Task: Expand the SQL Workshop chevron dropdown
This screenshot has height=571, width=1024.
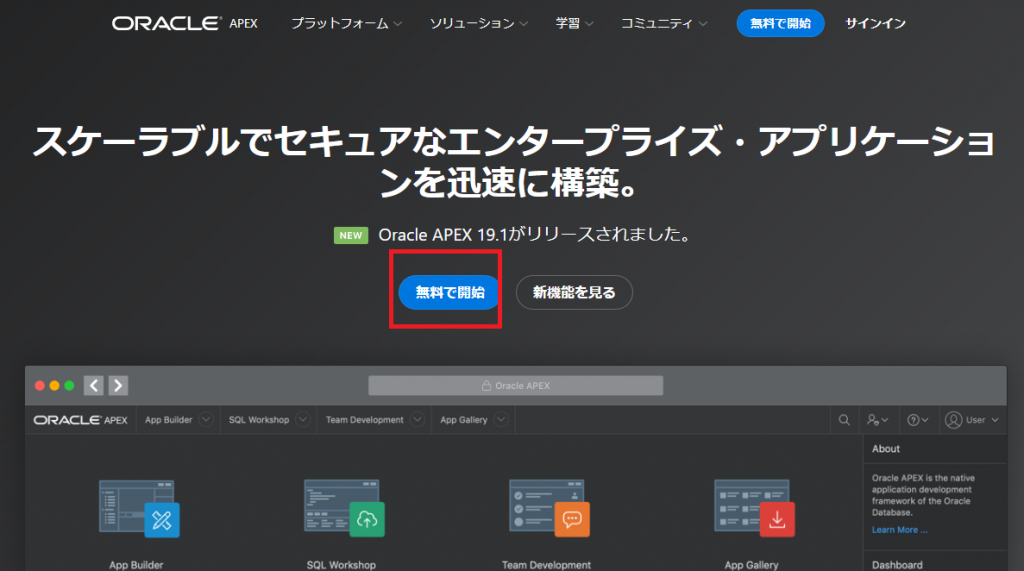Action: [x=303, y=419]
